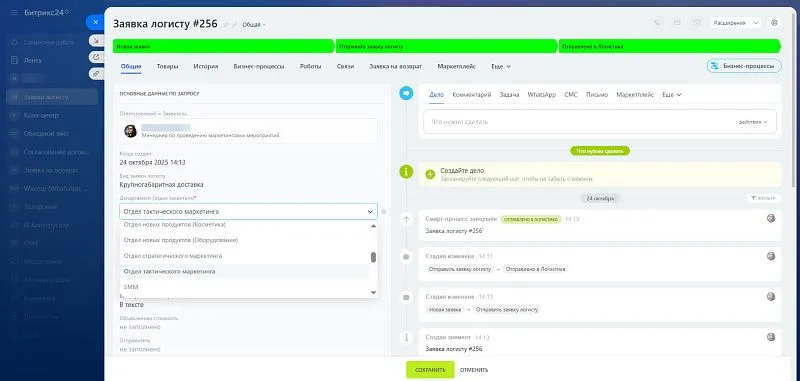Click the Сохранить button
The width and height of the screenshot is (800, 381).
[x=430, y=370]
